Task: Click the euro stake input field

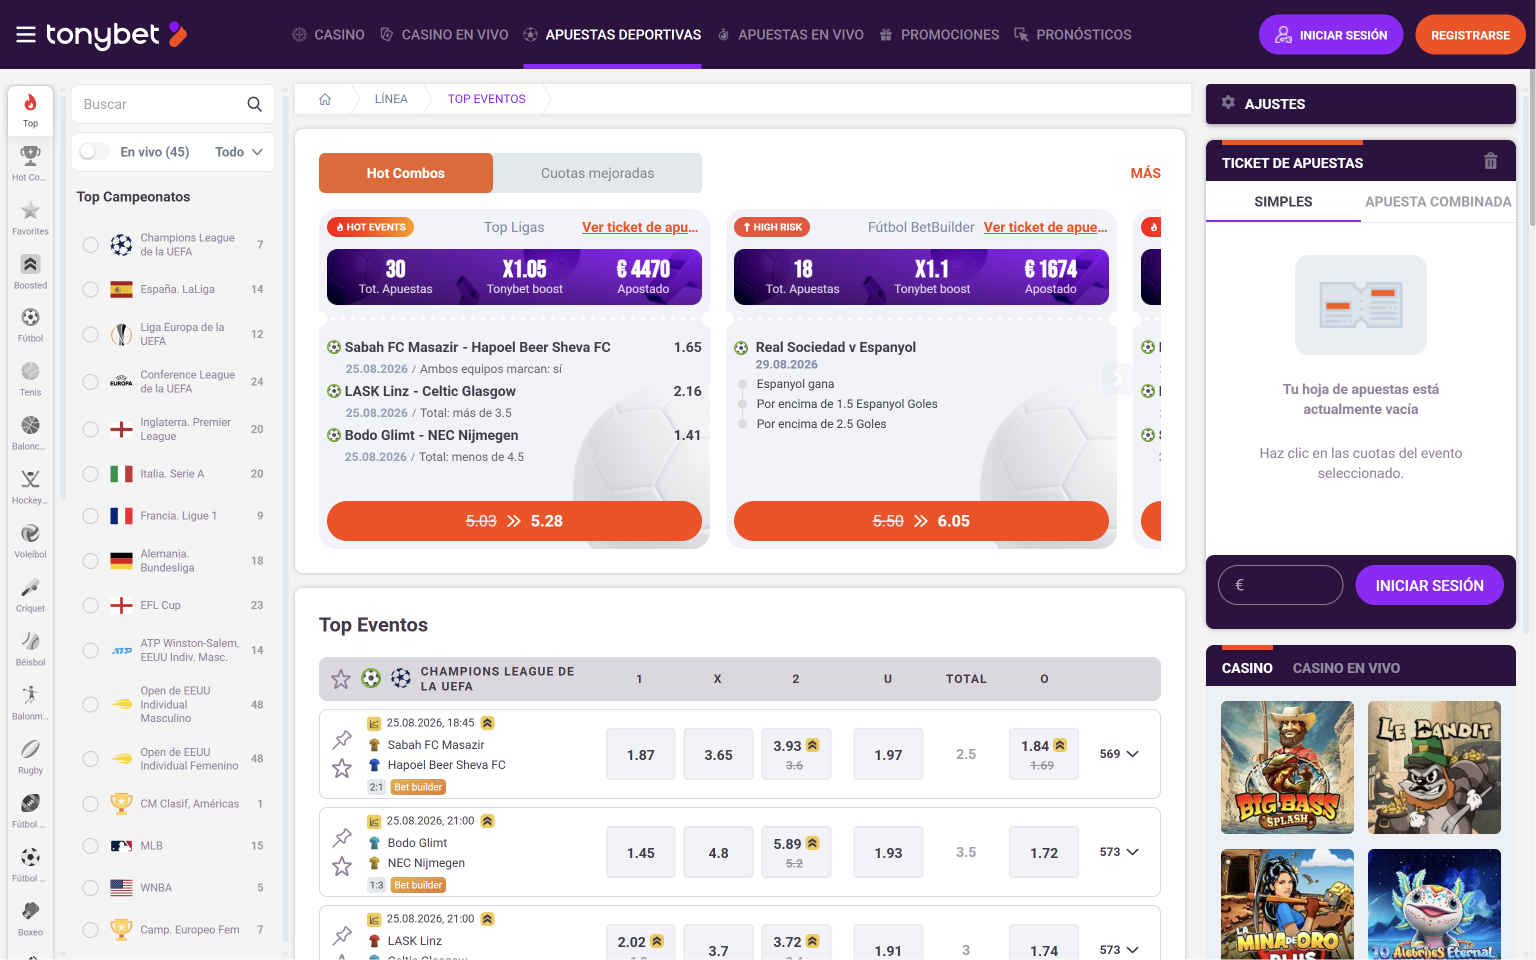Action: [1280, 585]
